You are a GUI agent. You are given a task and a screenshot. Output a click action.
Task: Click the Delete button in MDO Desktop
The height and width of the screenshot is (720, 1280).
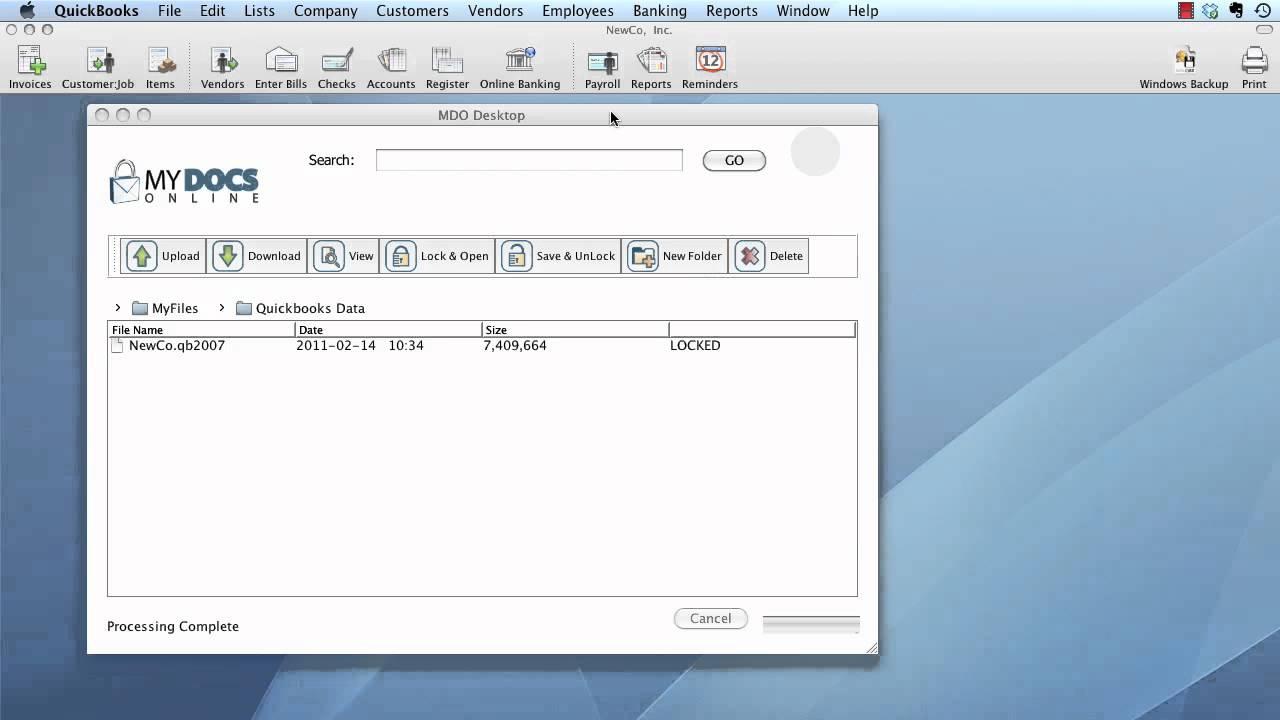pyautogui.click(x=769, y=256)
